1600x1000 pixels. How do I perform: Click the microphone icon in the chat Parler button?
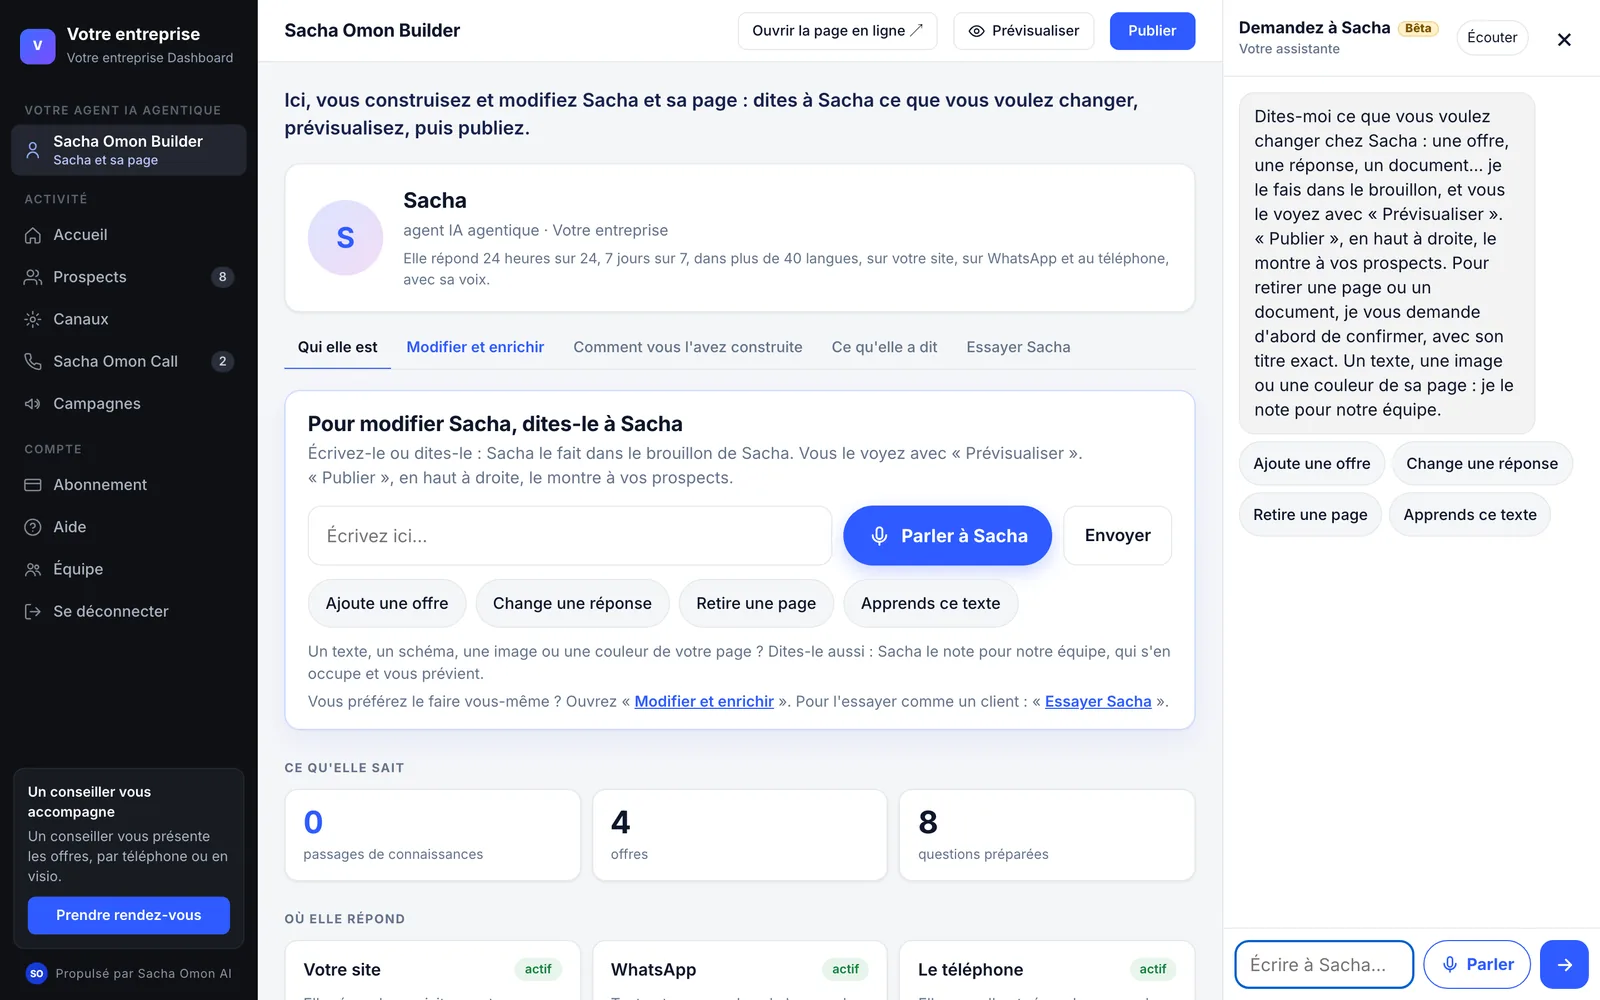coord(1450,964)
